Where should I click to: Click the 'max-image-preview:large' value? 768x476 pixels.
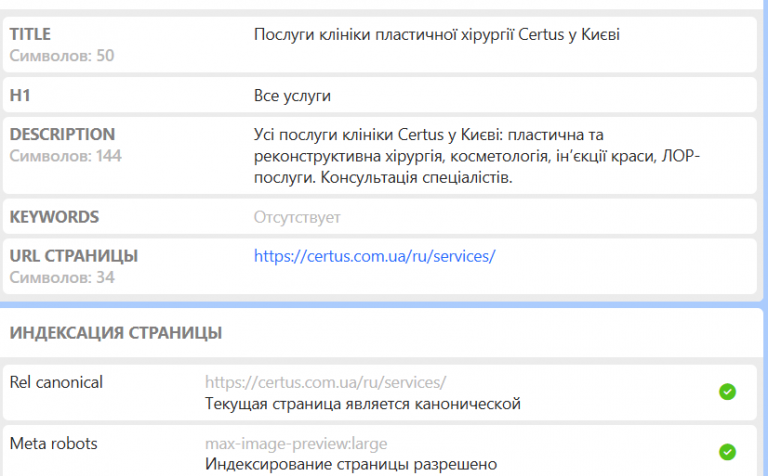point(296,444)
